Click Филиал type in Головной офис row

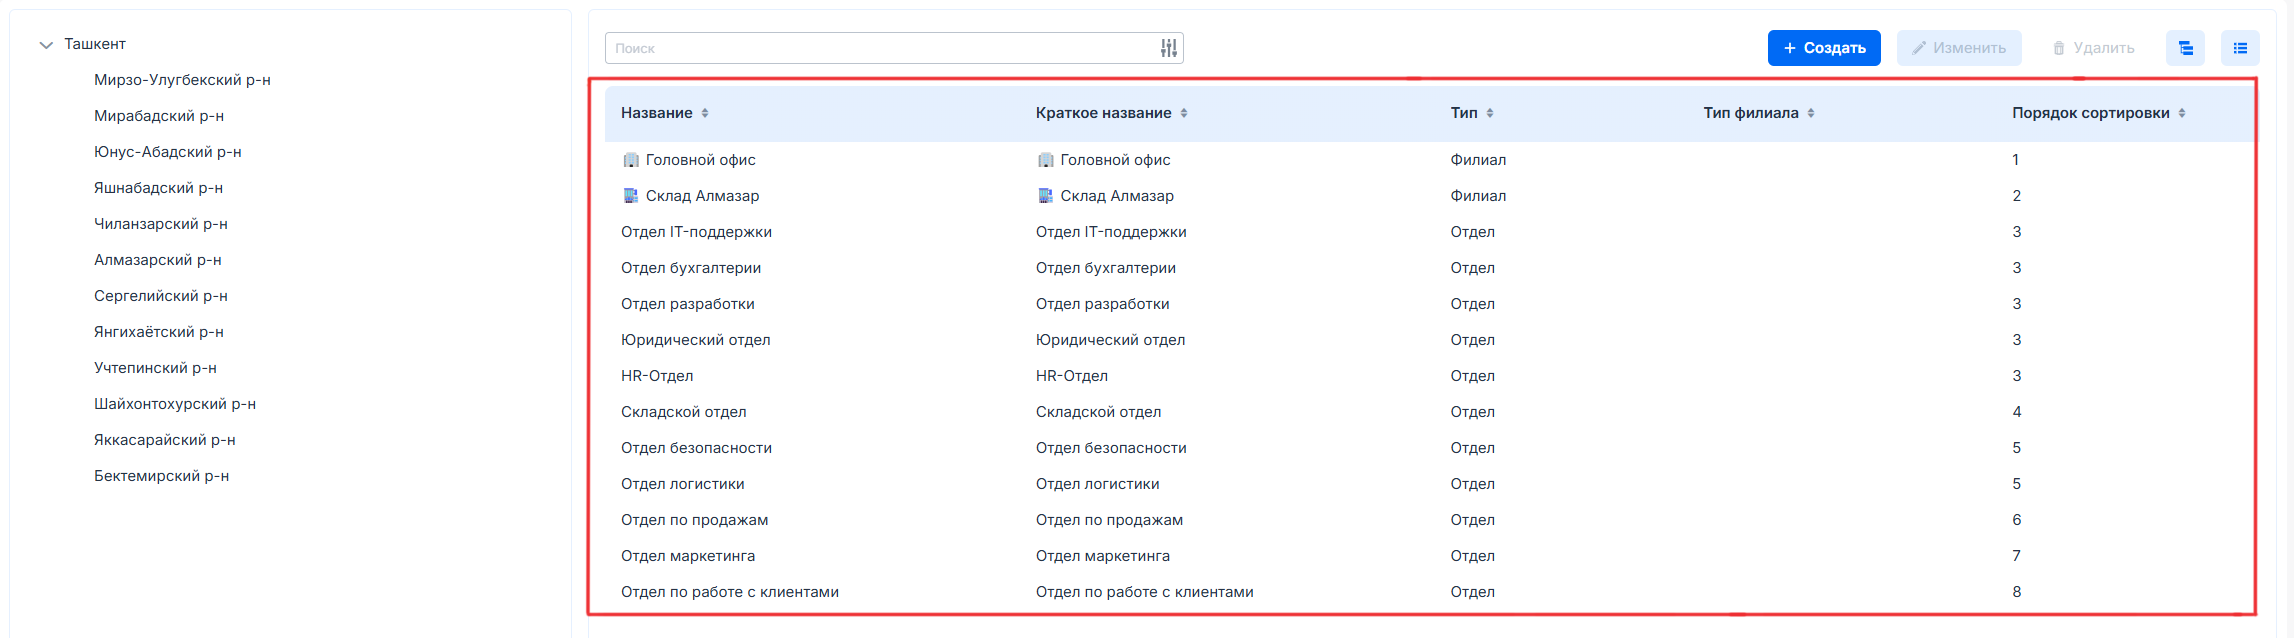pyautogui.click(x=1478, y=160)
